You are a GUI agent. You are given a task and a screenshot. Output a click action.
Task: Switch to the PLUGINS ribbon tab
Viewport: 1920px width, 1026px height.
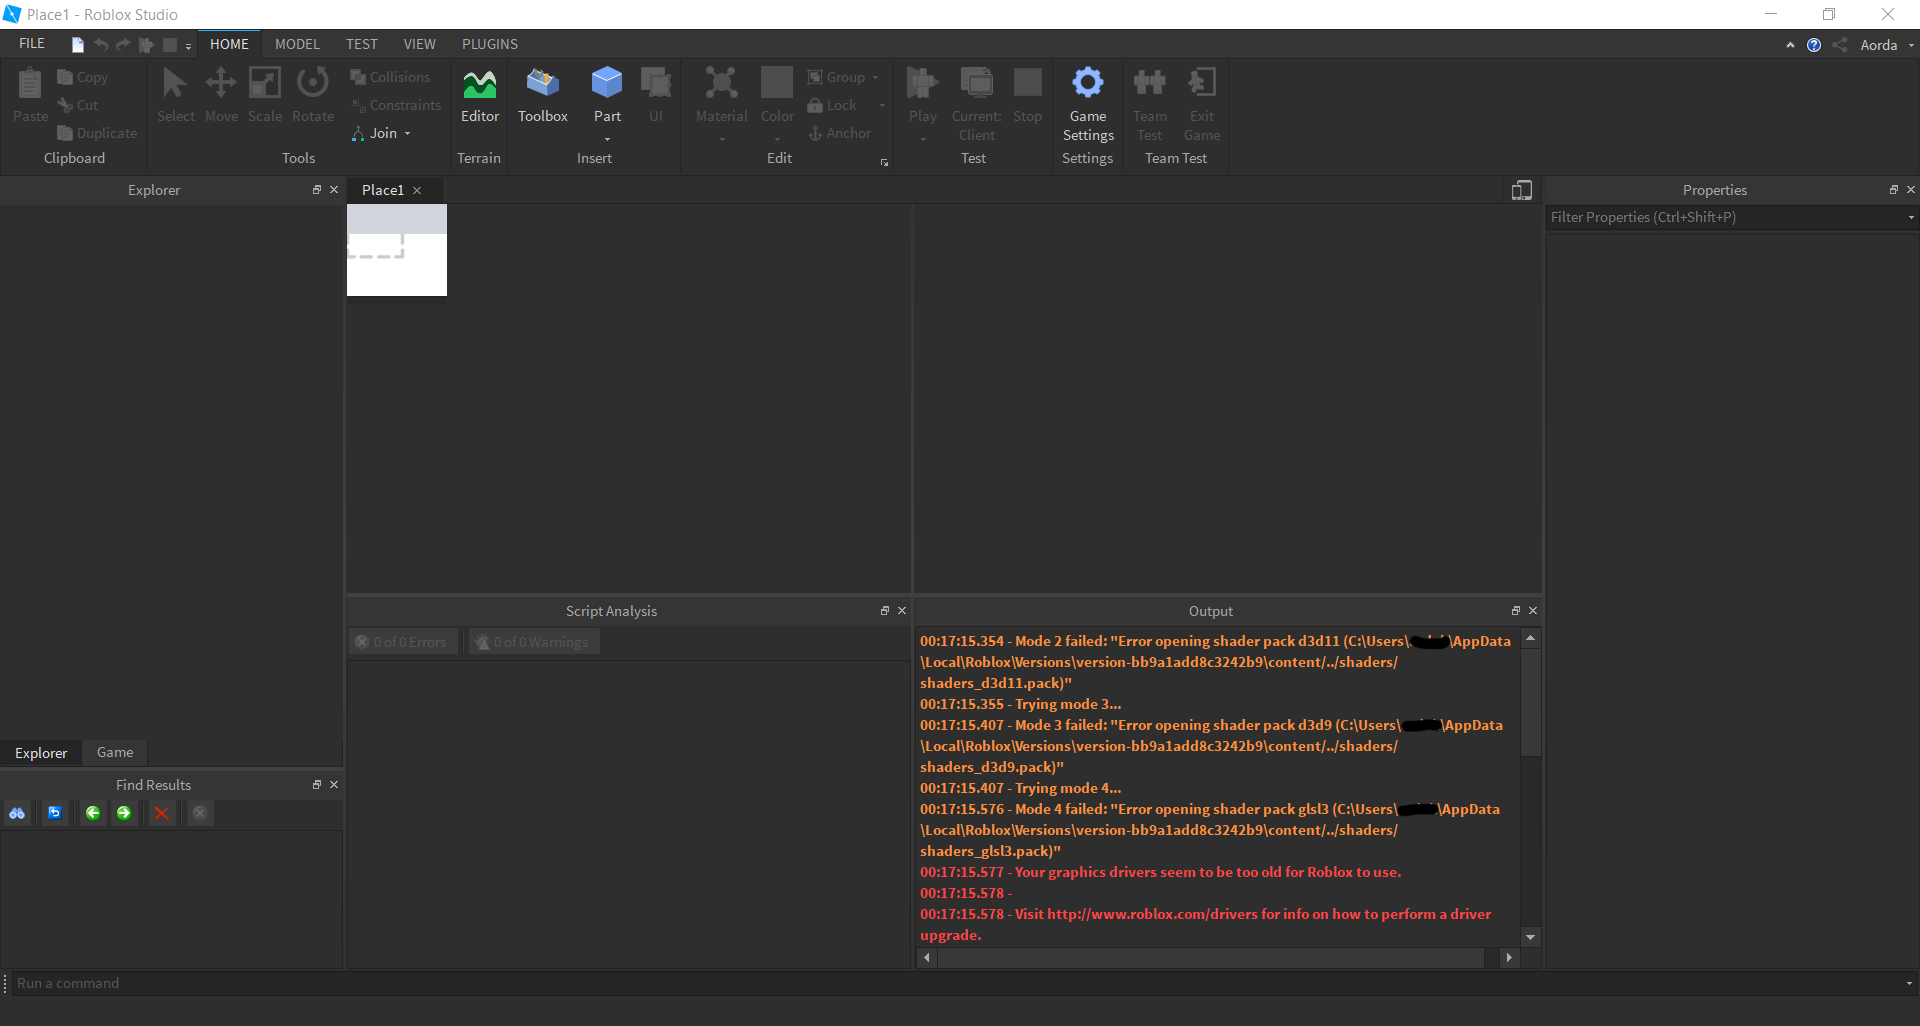click(x=490, y=44)
